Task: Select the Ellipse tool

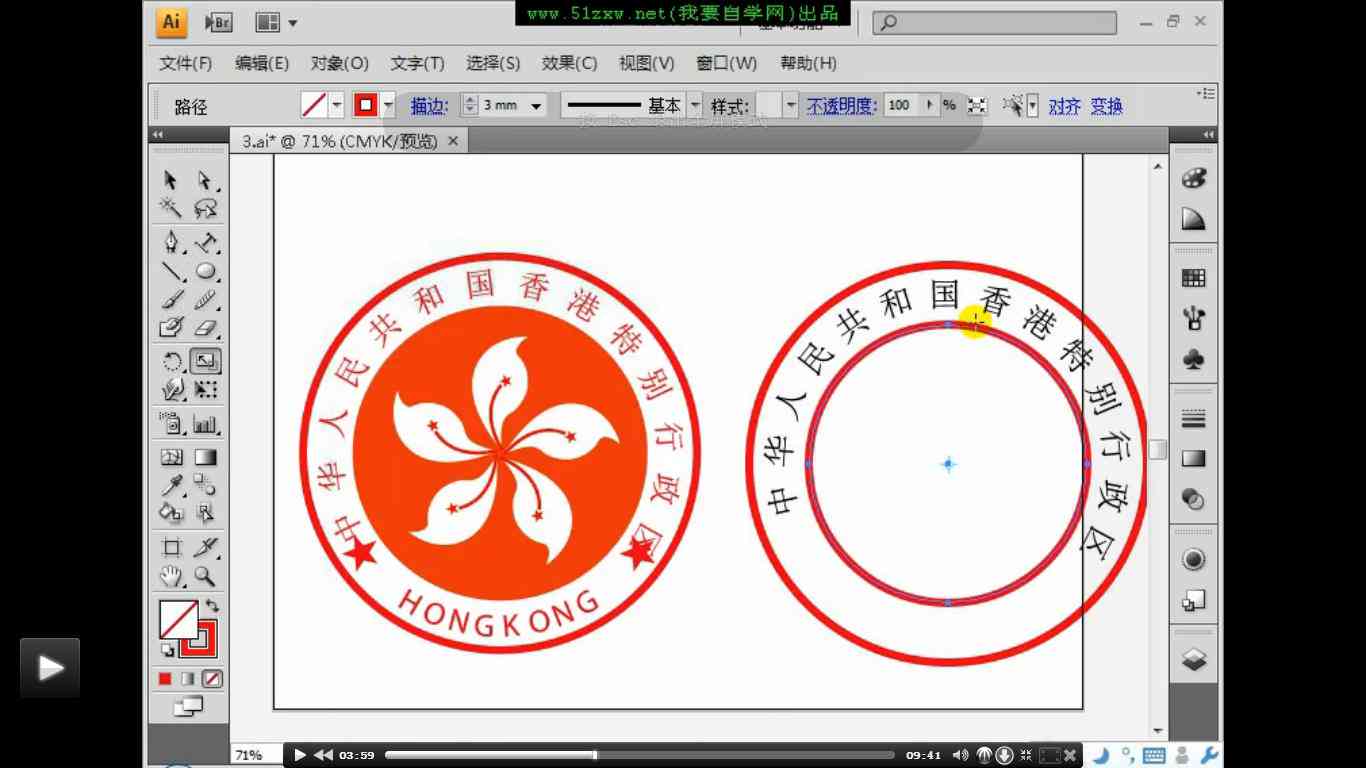Action: (x=206, y=271)
